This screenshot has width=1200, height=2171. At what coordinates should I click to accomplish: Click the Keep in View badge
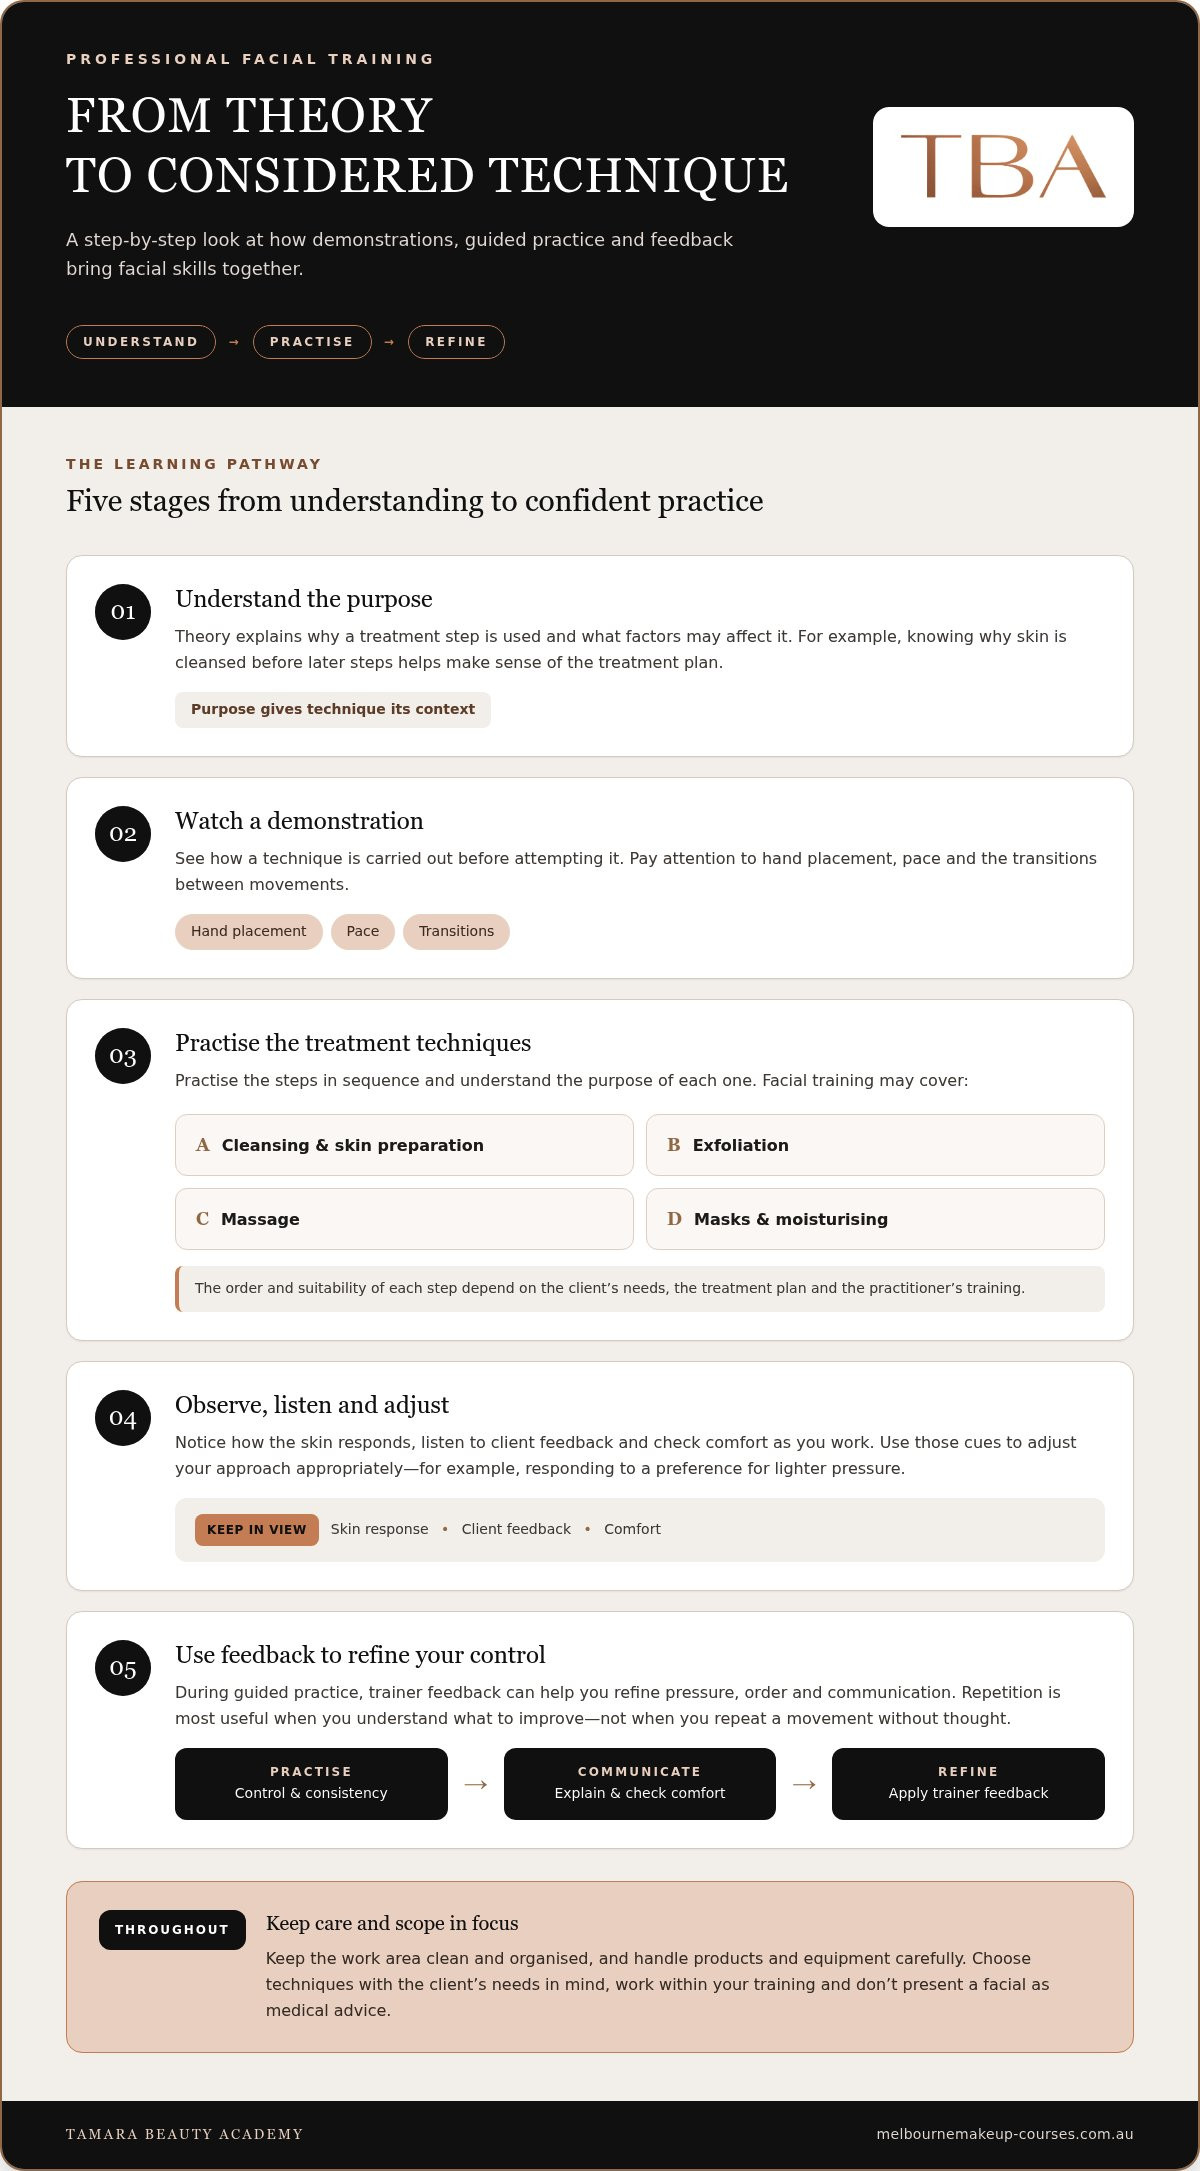click(257, 1530)
